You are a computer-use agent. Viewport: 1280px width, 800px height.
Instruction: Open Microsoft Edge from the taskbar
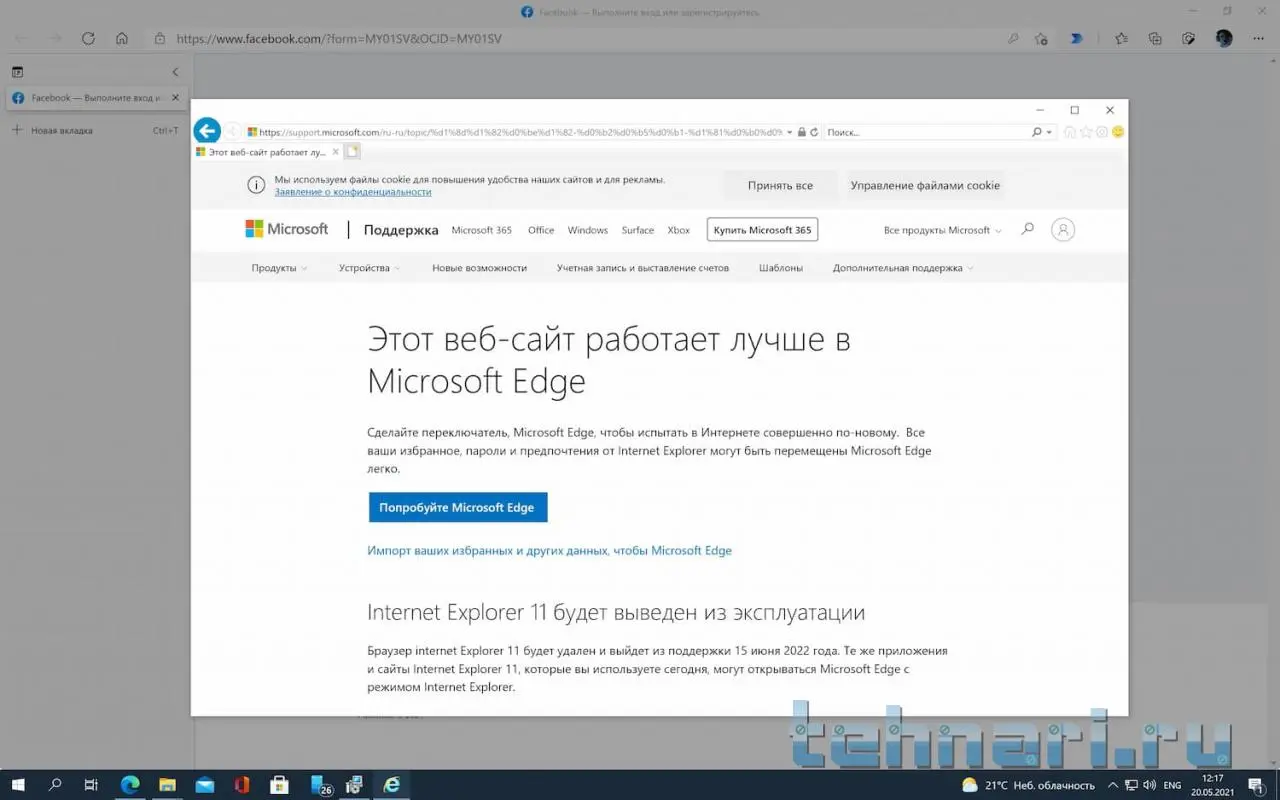click(x=130, y=785)
